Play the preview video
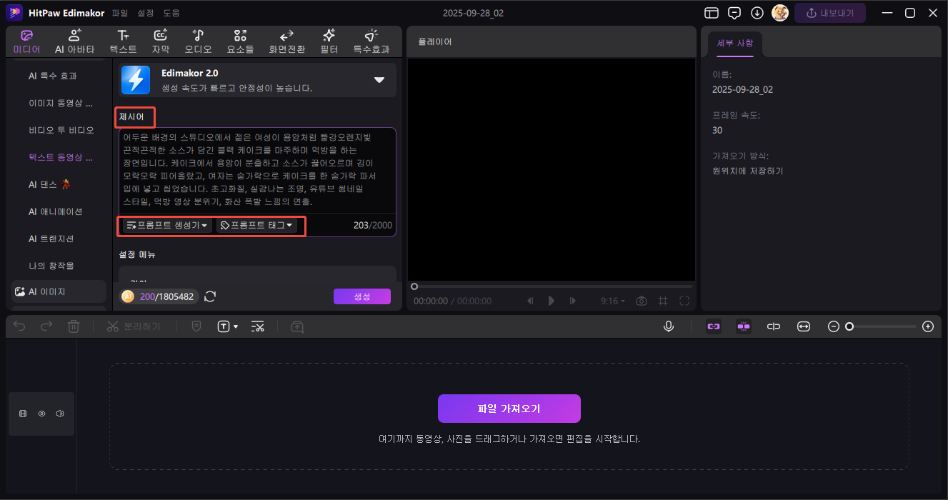 pos(551,300)
